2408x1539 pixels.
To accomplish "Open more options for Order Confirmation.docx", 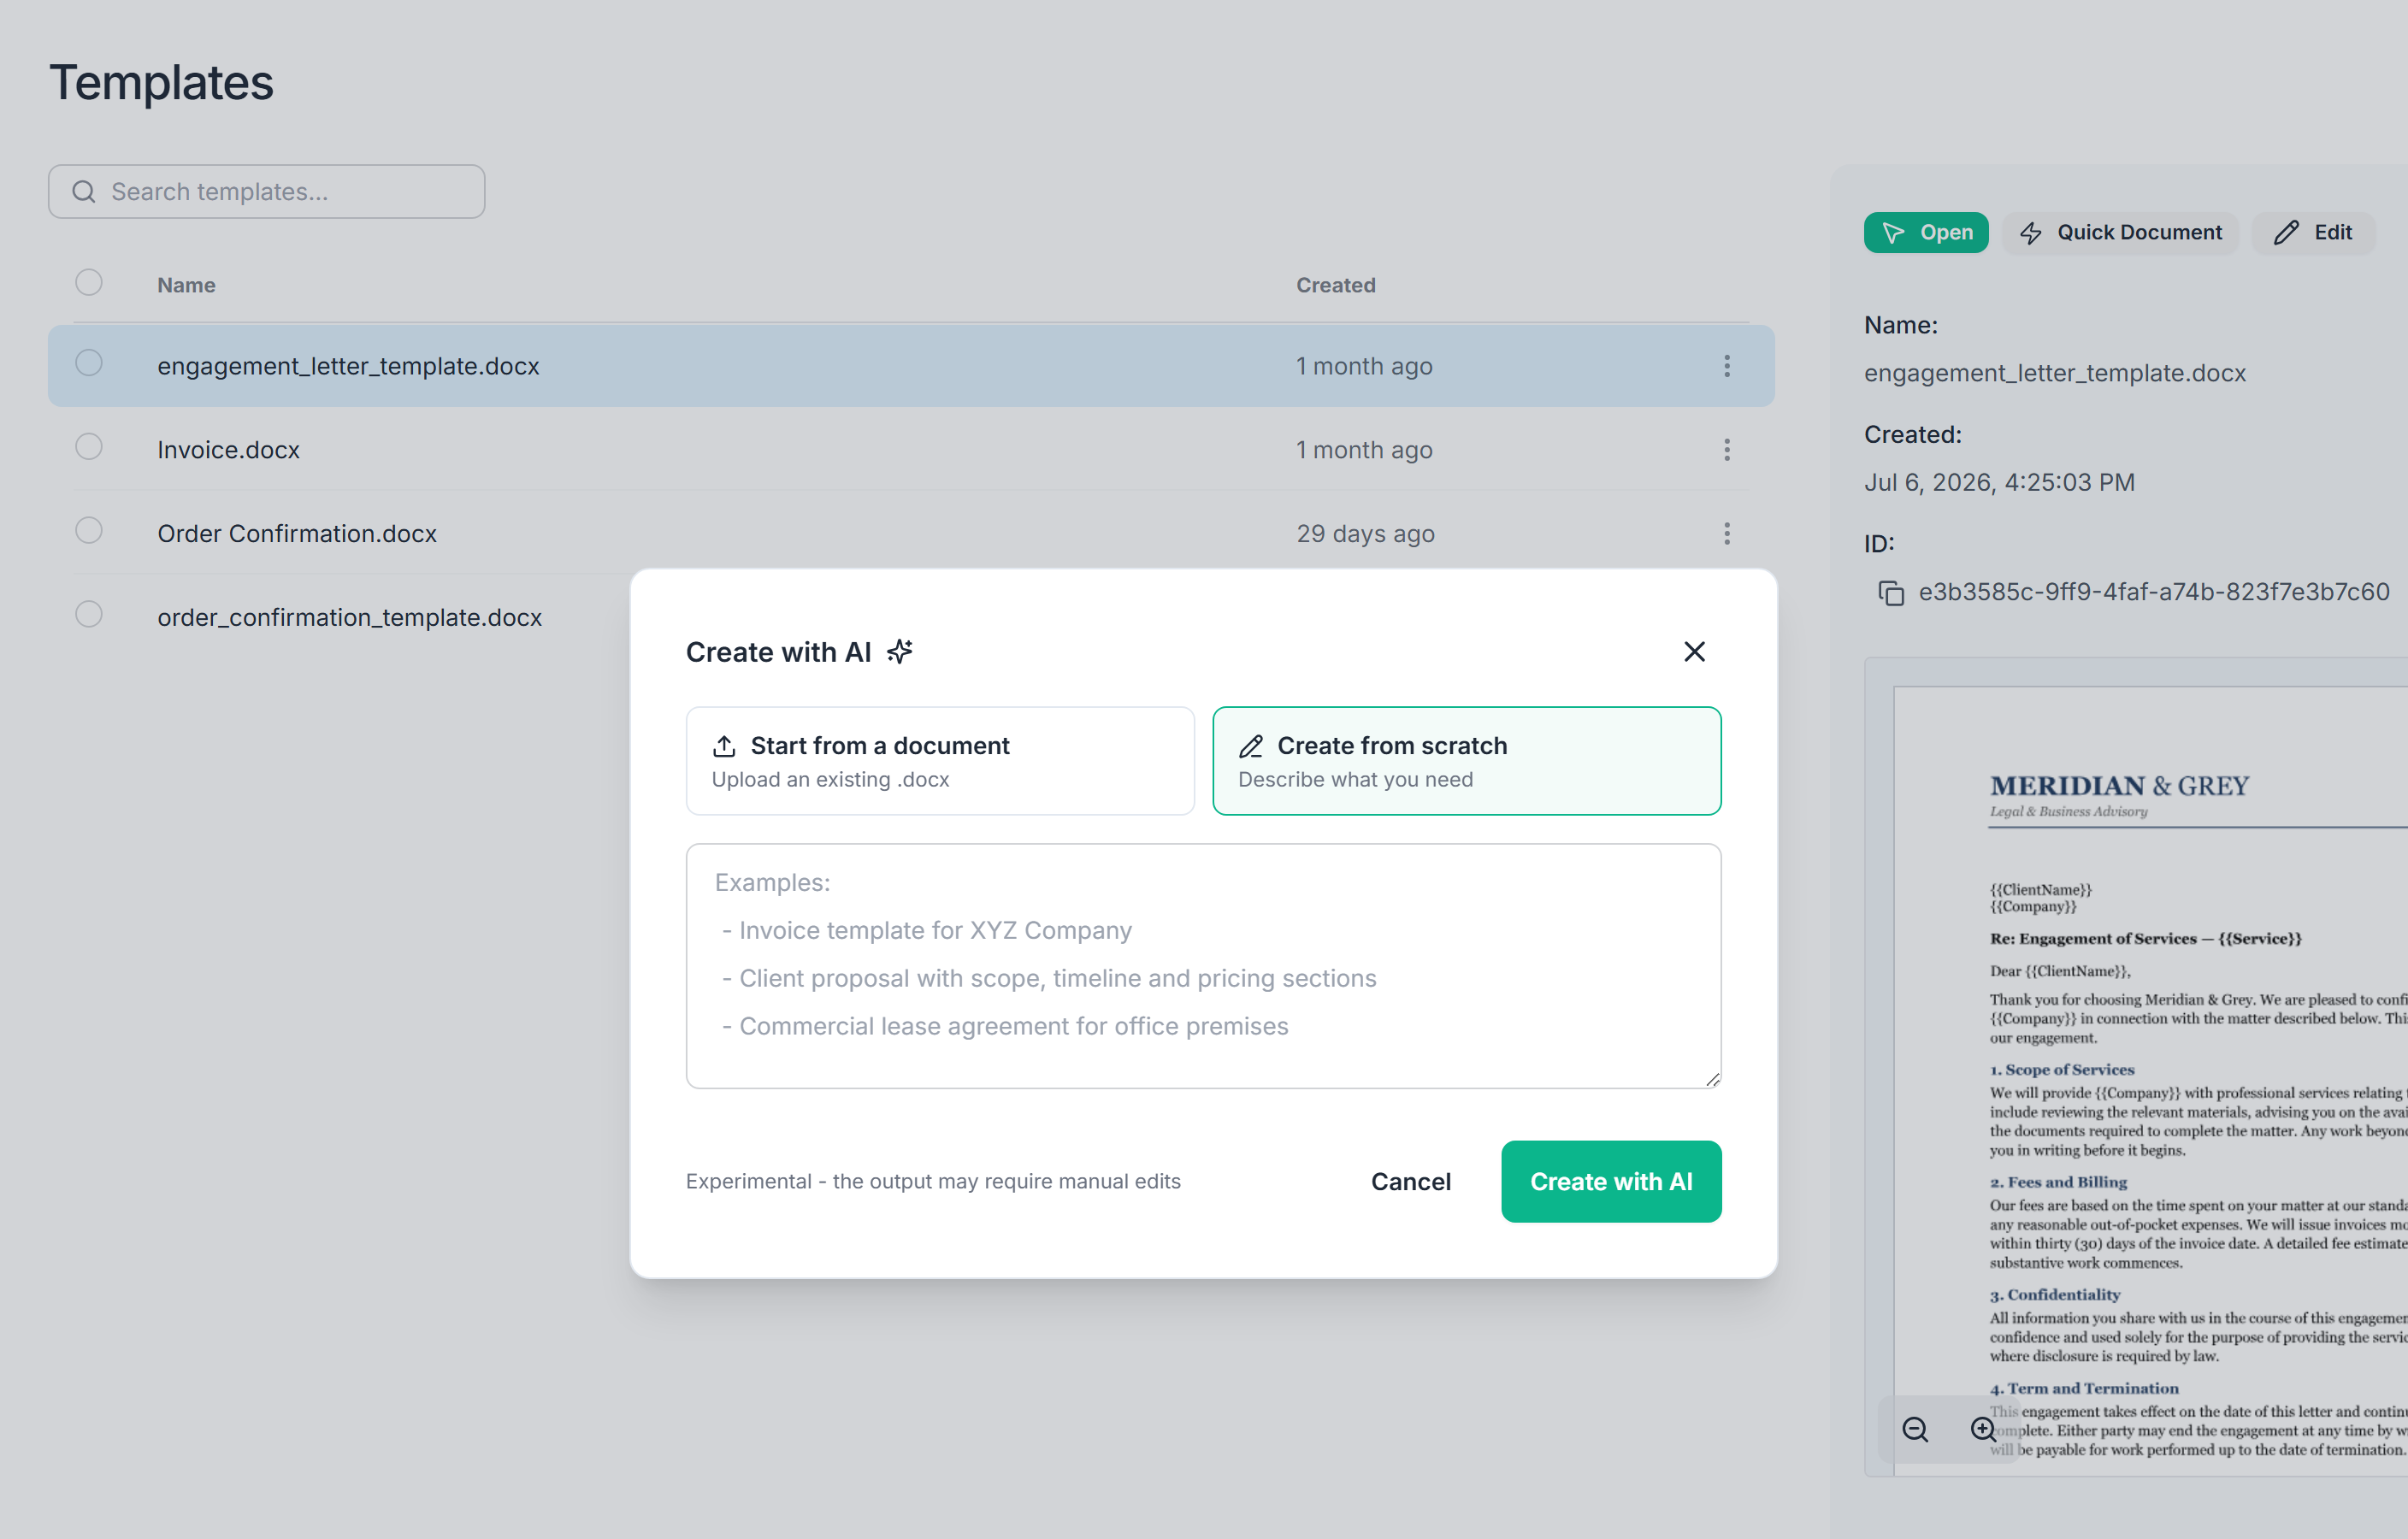I will point(1727,534).
